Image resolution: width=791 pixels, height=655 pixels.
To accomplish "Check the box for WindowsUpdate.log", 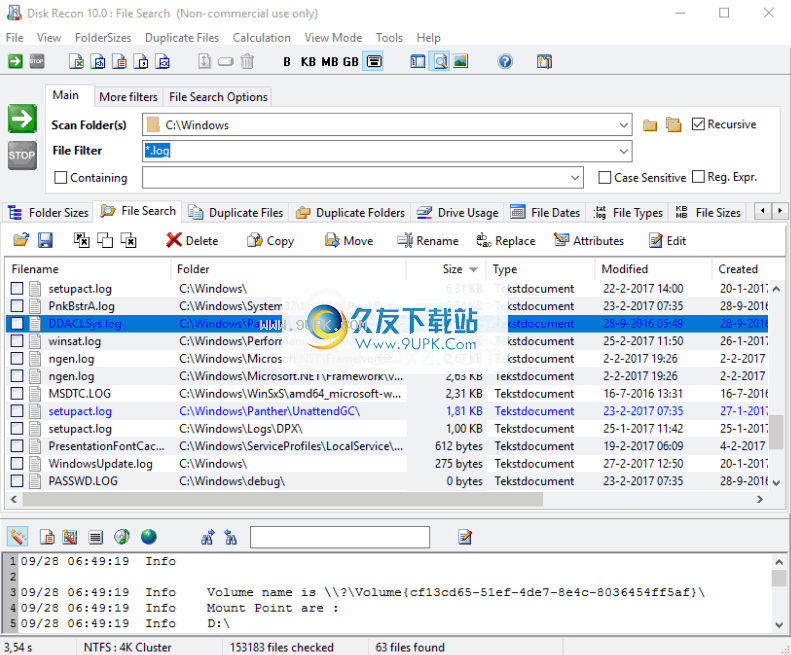I will (17, 463).
